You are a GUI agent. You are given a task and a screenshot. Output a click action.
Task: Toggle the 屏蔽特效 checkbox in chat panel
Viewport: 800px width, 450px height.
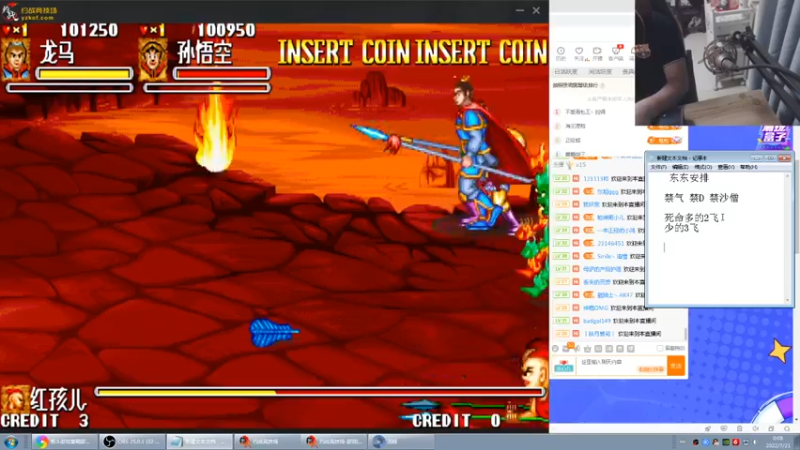(x=660, y=348)
